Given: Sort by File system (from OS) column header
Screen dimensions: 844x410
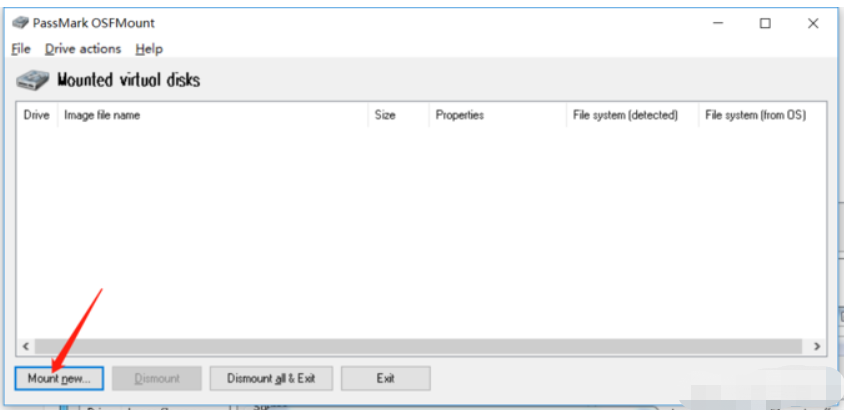Looking at the screenshot, I should click(x=762, y=115).
